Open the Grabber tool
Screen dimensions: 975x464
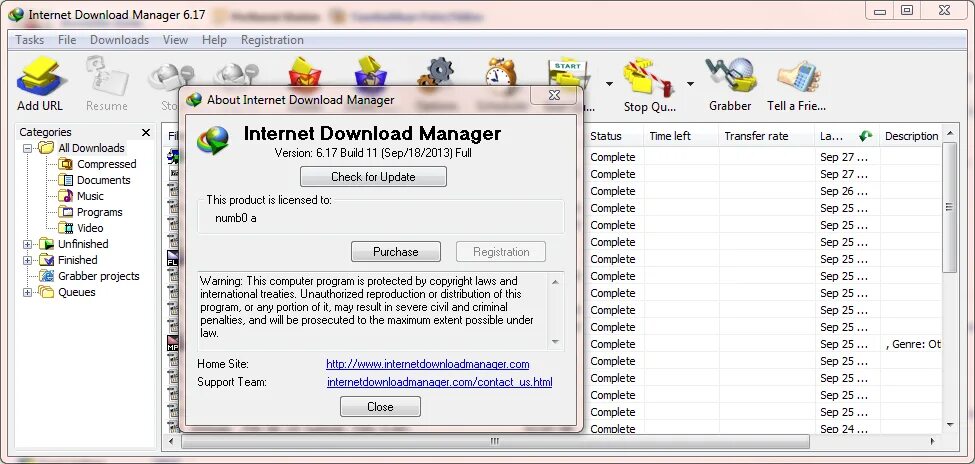(x=730, y=85)
